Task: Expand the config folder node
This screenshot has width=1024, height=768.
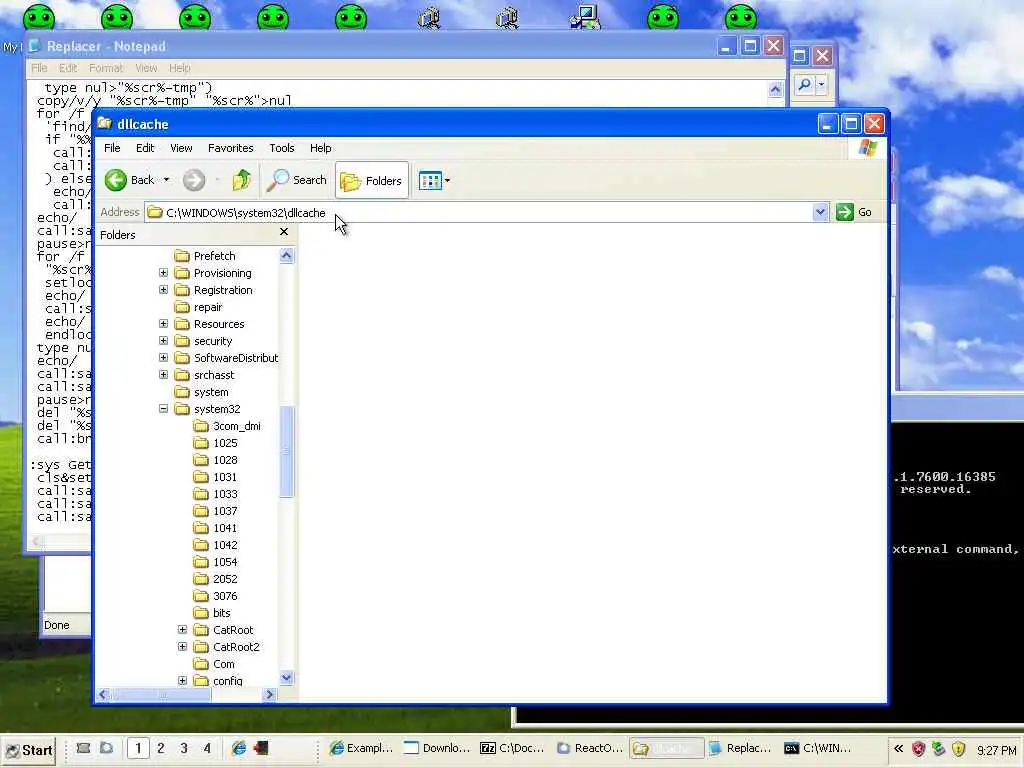Action: click(182, 680)
